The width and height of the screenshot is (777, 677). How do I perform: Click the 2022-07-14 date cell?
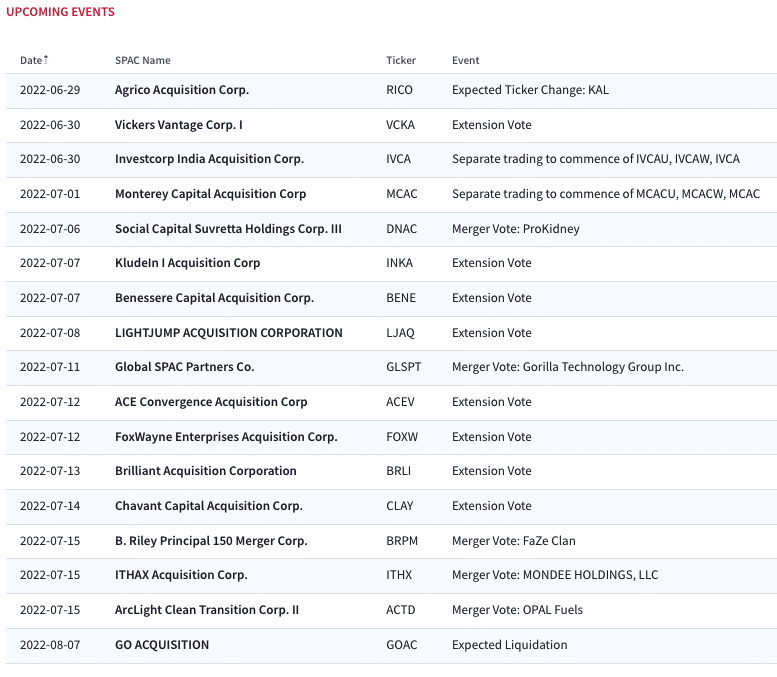[50, 506]
